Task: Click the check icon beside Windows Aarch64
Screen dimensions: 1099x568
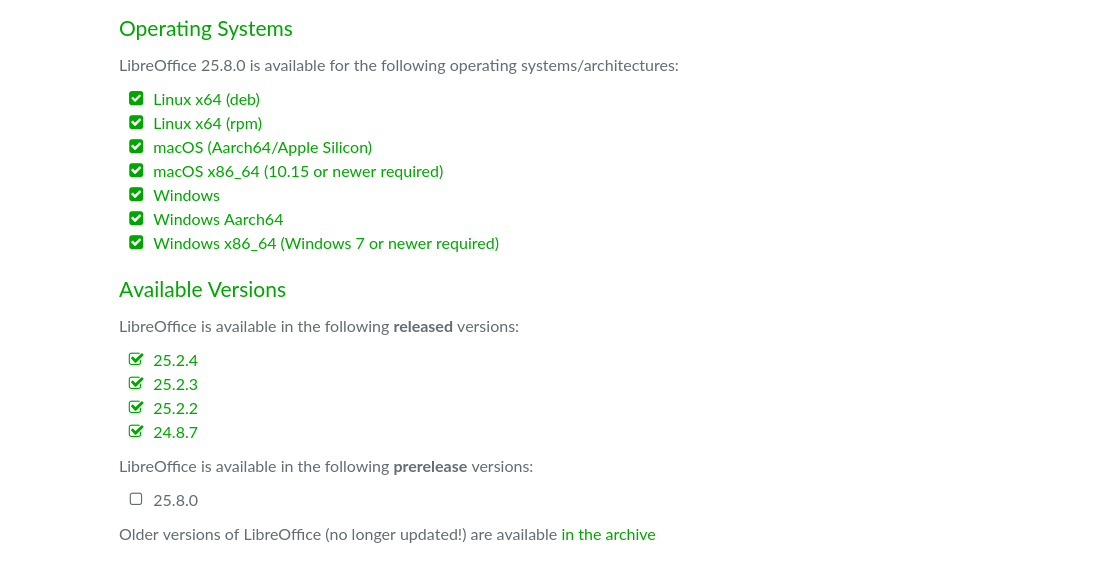Action: (136, 219)
